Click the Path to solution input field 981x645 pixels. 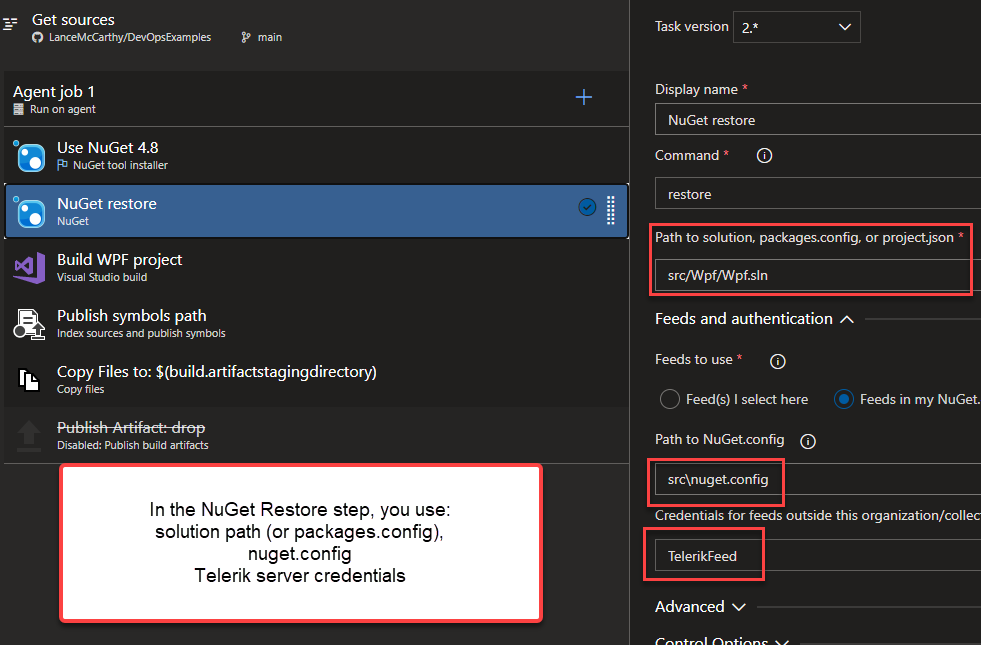(810, 273)
